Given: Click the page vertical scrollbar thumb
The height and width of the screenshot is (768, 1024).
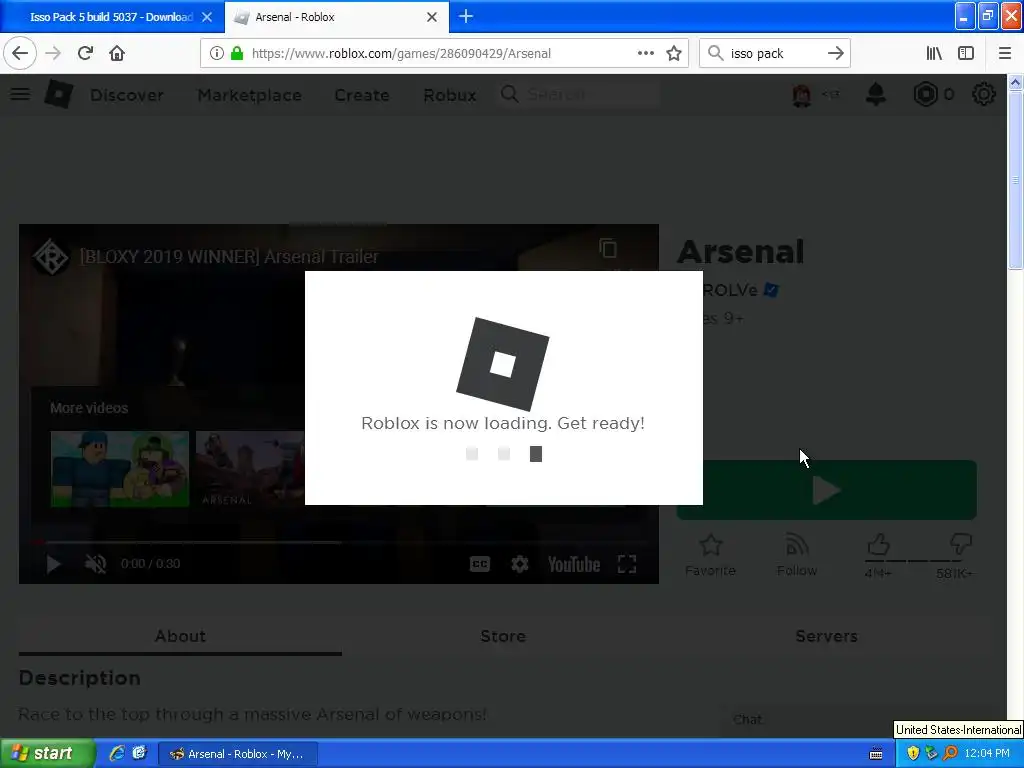Looking at the screenshot, I should (x=1015, y=180).
